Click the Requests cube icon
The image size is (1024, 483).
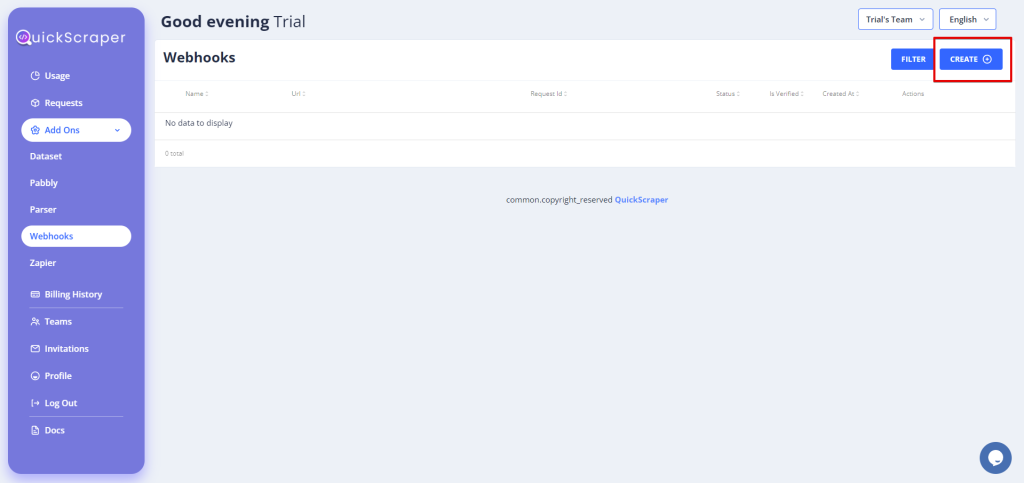(x=35, y=103)
